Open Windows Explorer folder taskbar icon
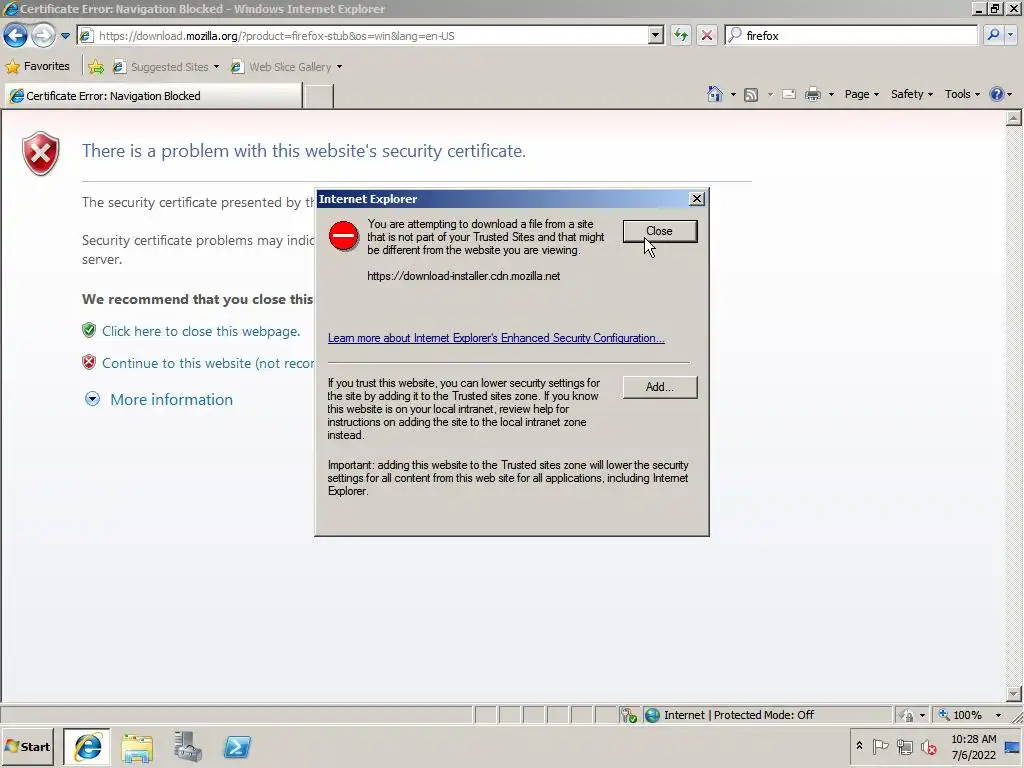Viewport: 1024px width, 768px height. tap(137, 747)
